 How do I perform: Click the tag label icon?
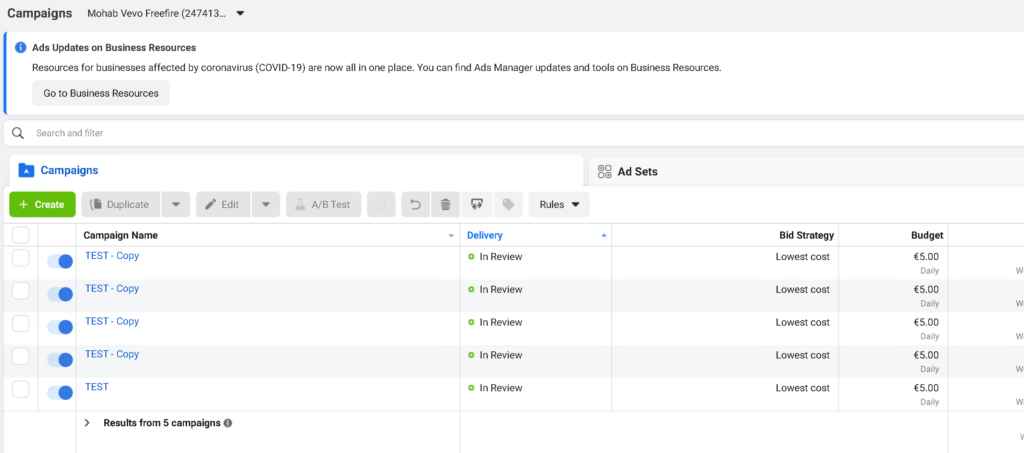coord(508,204)
